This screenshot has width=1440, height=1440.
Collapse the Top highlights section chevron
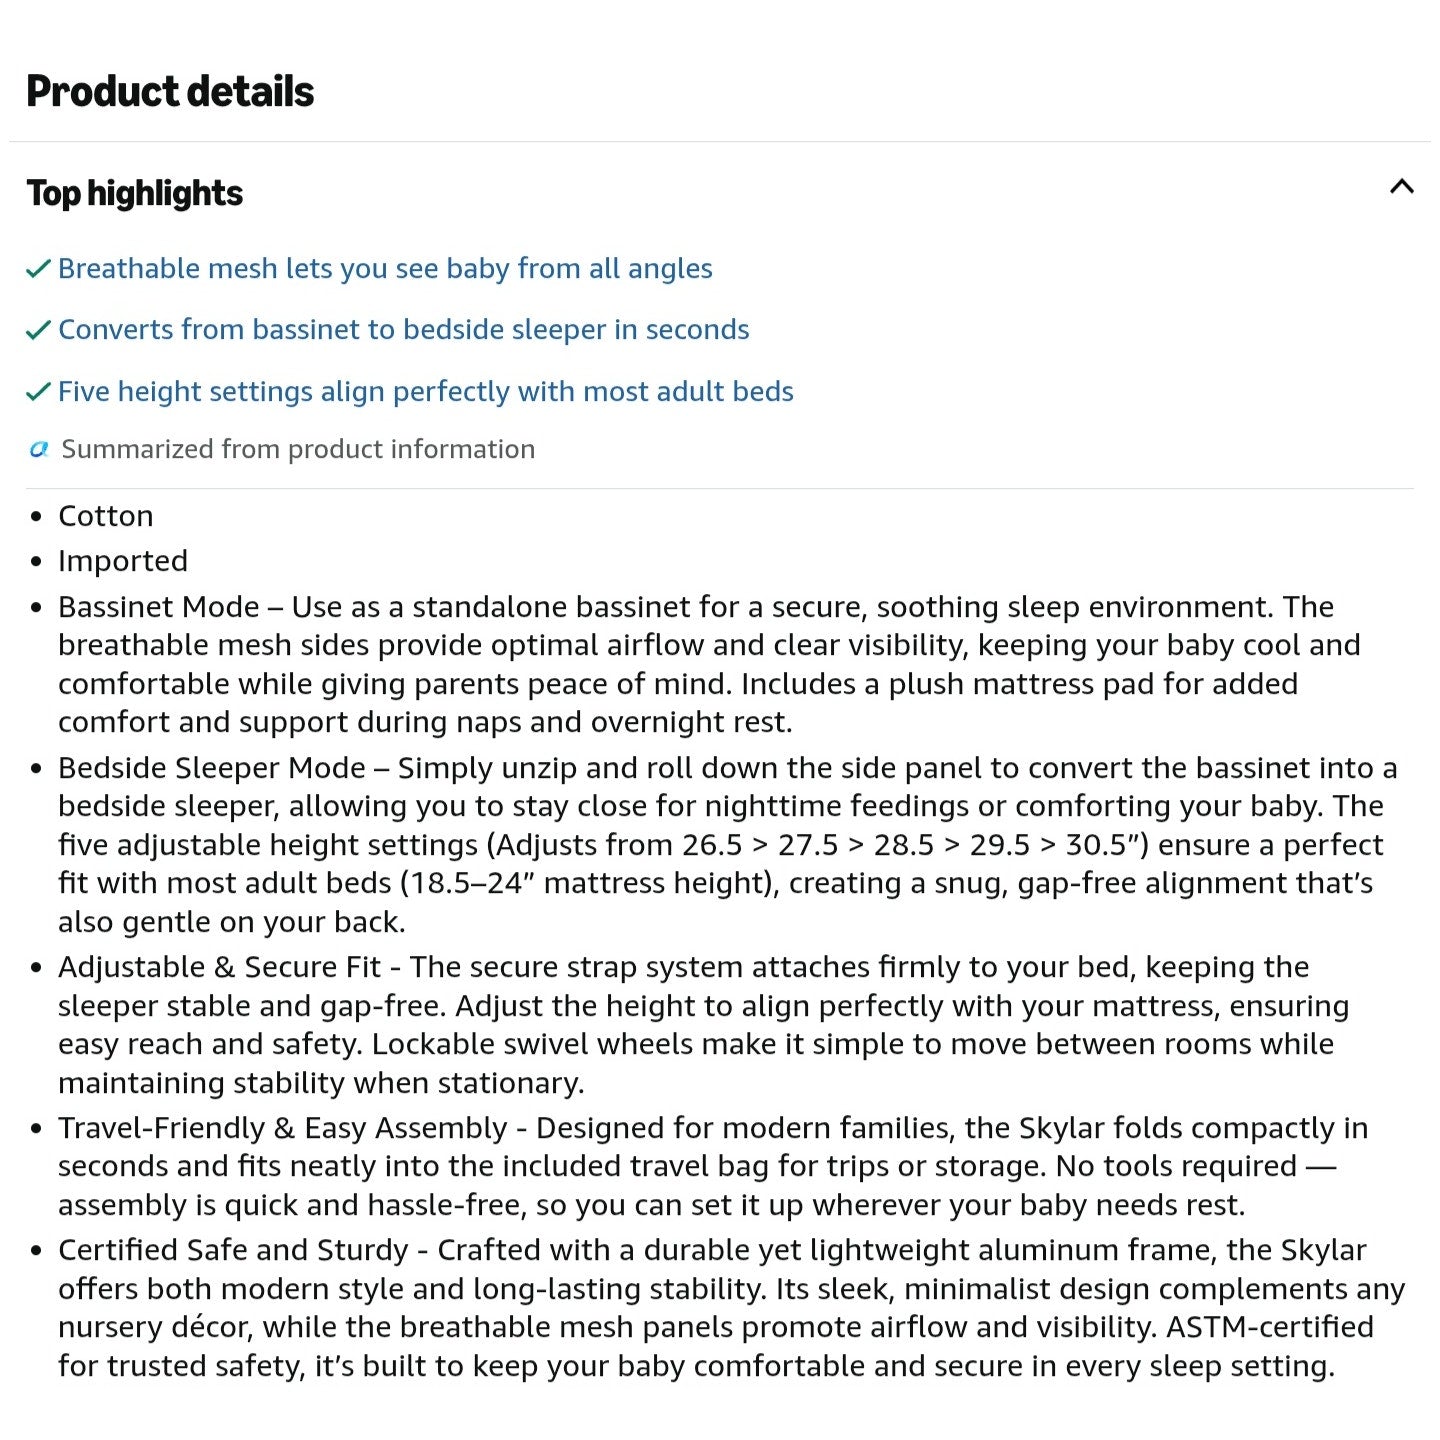pos(1401,187)
